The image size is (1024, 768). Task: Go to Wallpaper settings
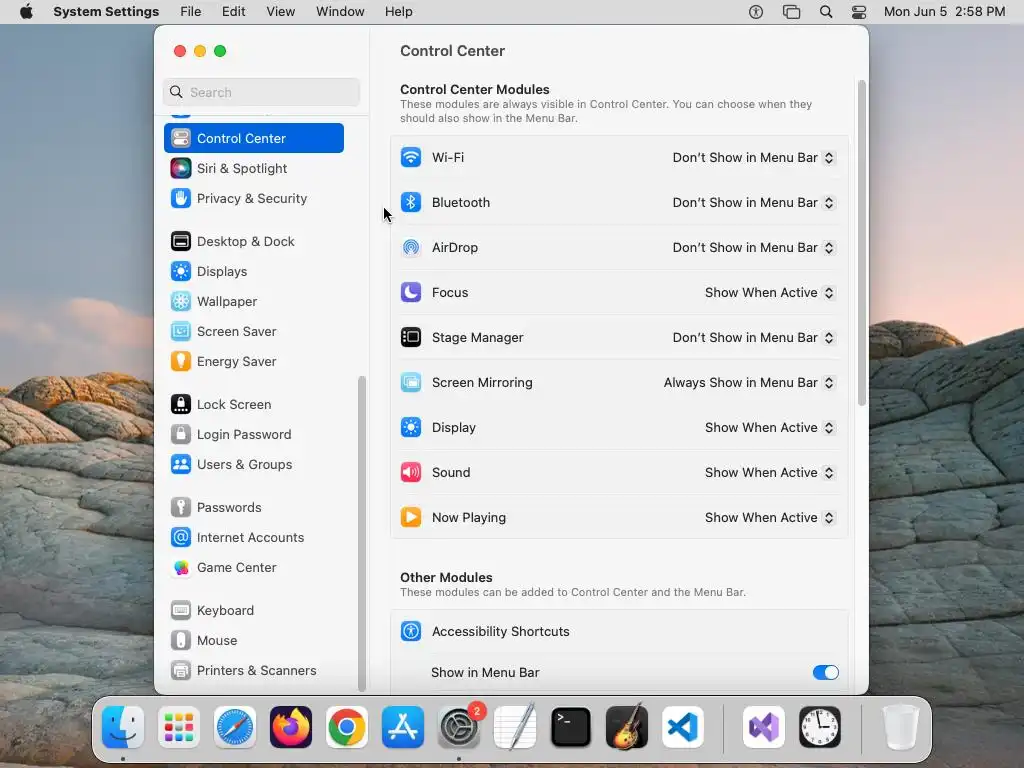pos(253,302)
